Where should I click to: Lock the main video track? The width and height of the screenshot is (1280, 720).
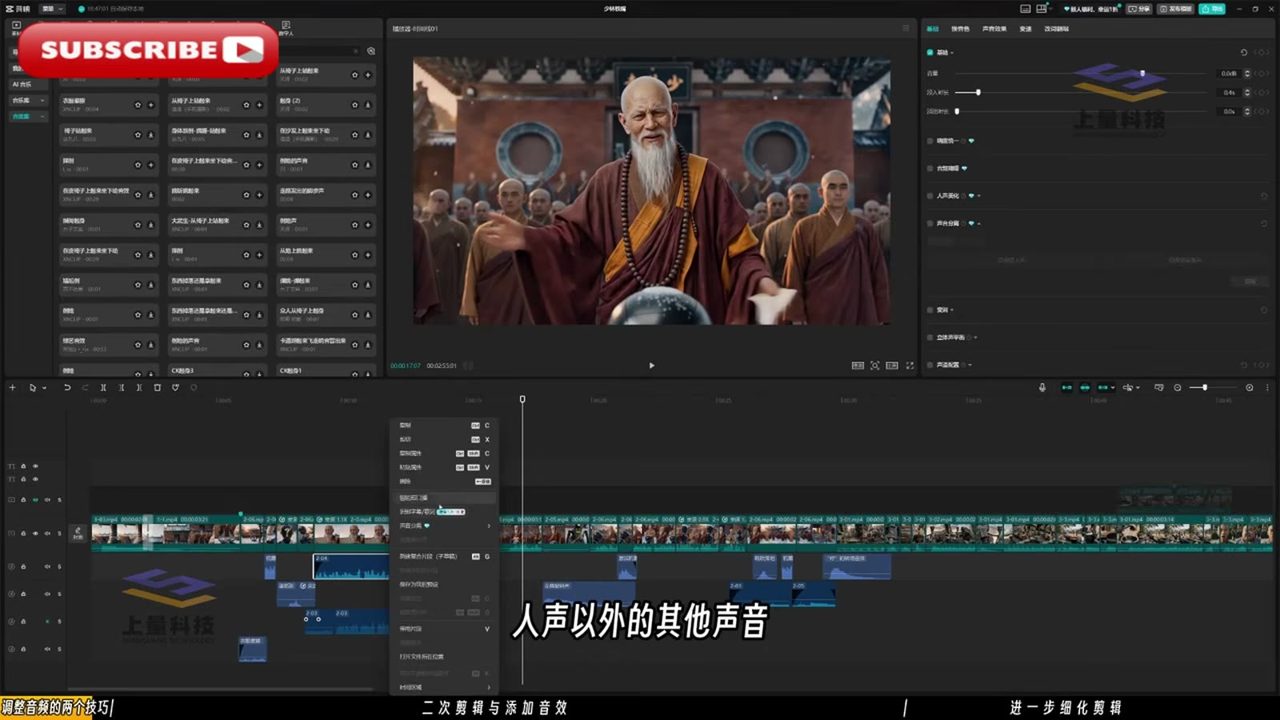click(x=24, y=533)
